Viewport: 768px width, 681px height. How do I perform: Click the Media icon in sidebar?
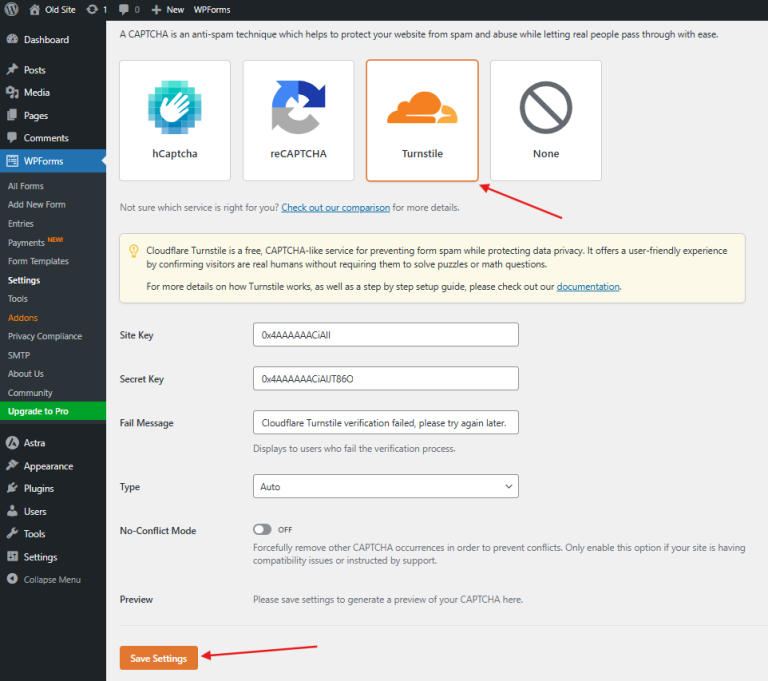pyautogui.click(x=12, y=92)
